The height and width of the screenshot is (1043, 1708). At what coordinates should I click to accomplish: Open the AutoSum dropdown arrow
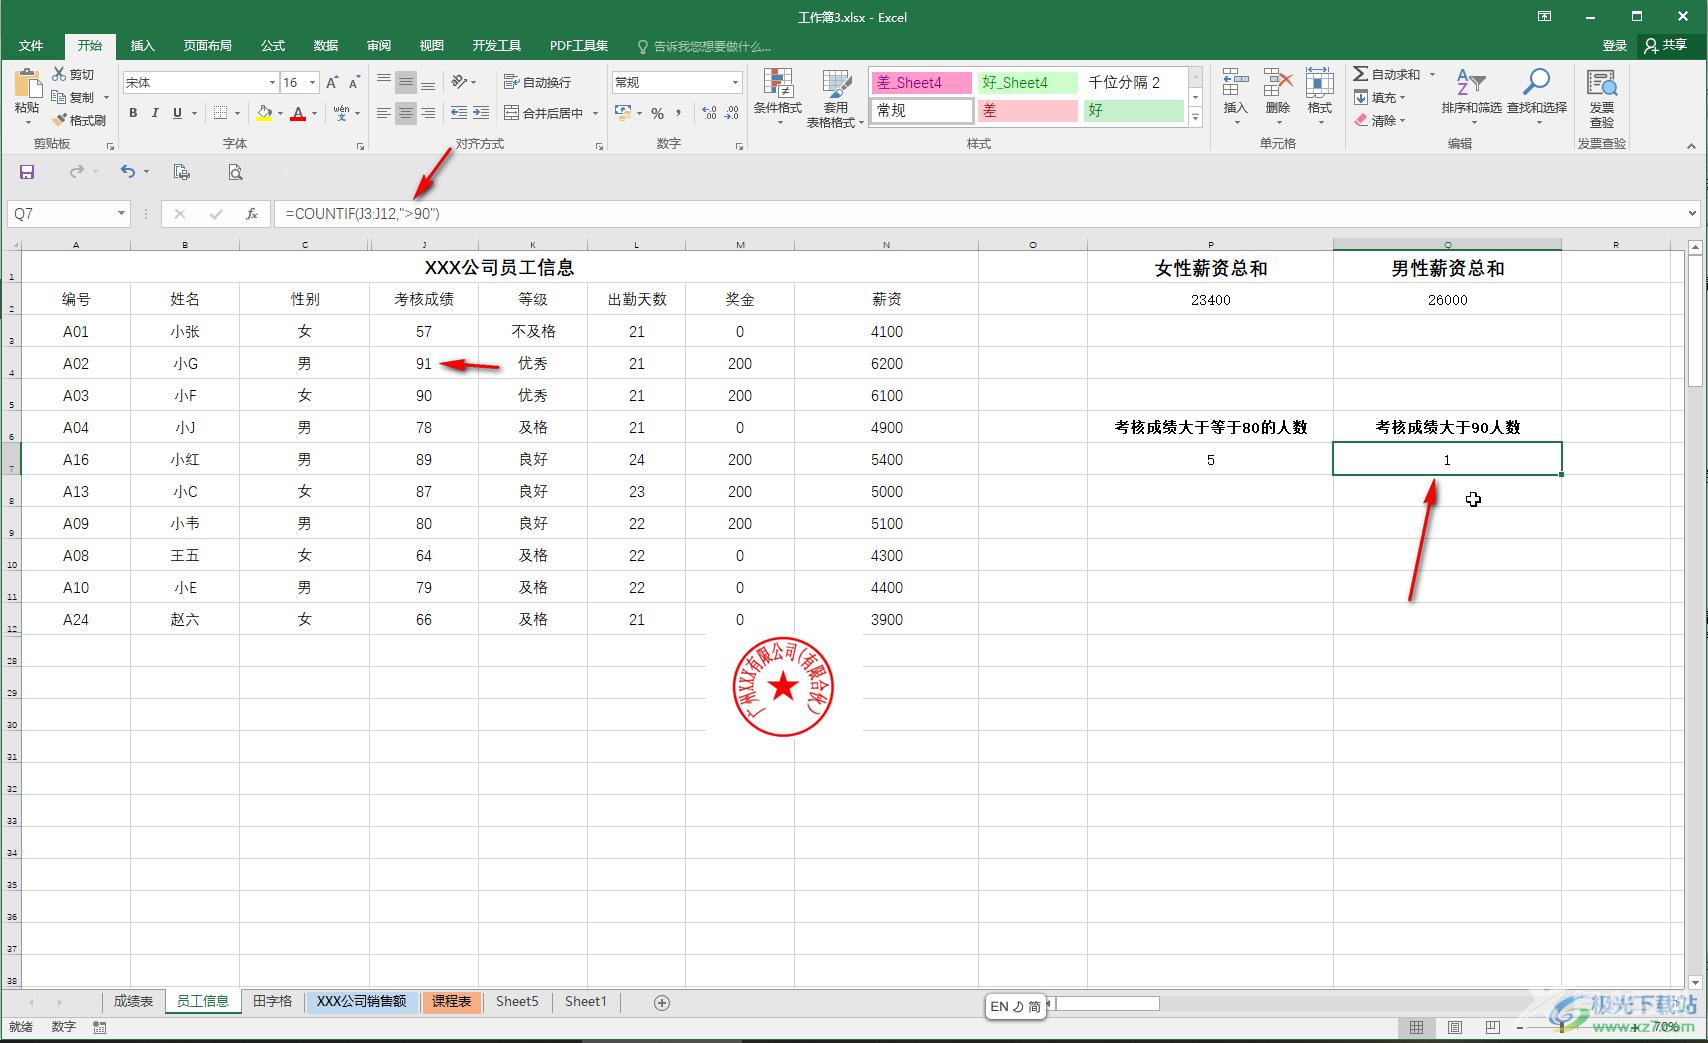(x=1432, y=74)
